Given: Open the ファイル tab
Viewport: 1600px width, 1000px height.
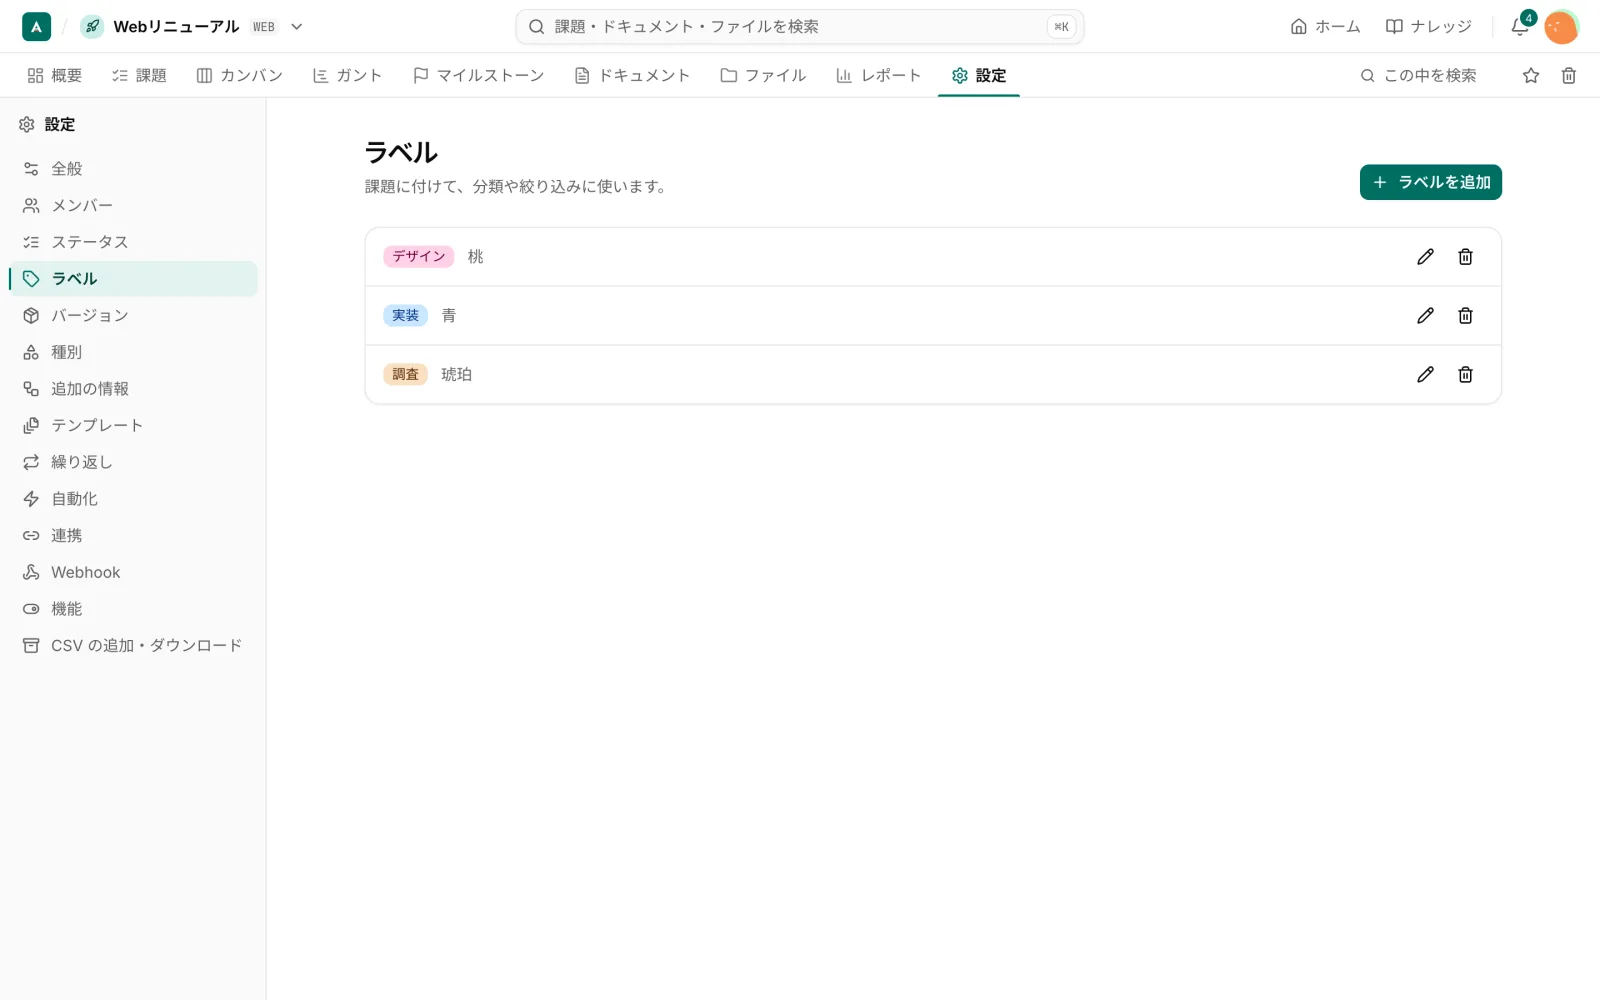Looking at the screenshot, I should click(763, 75).
